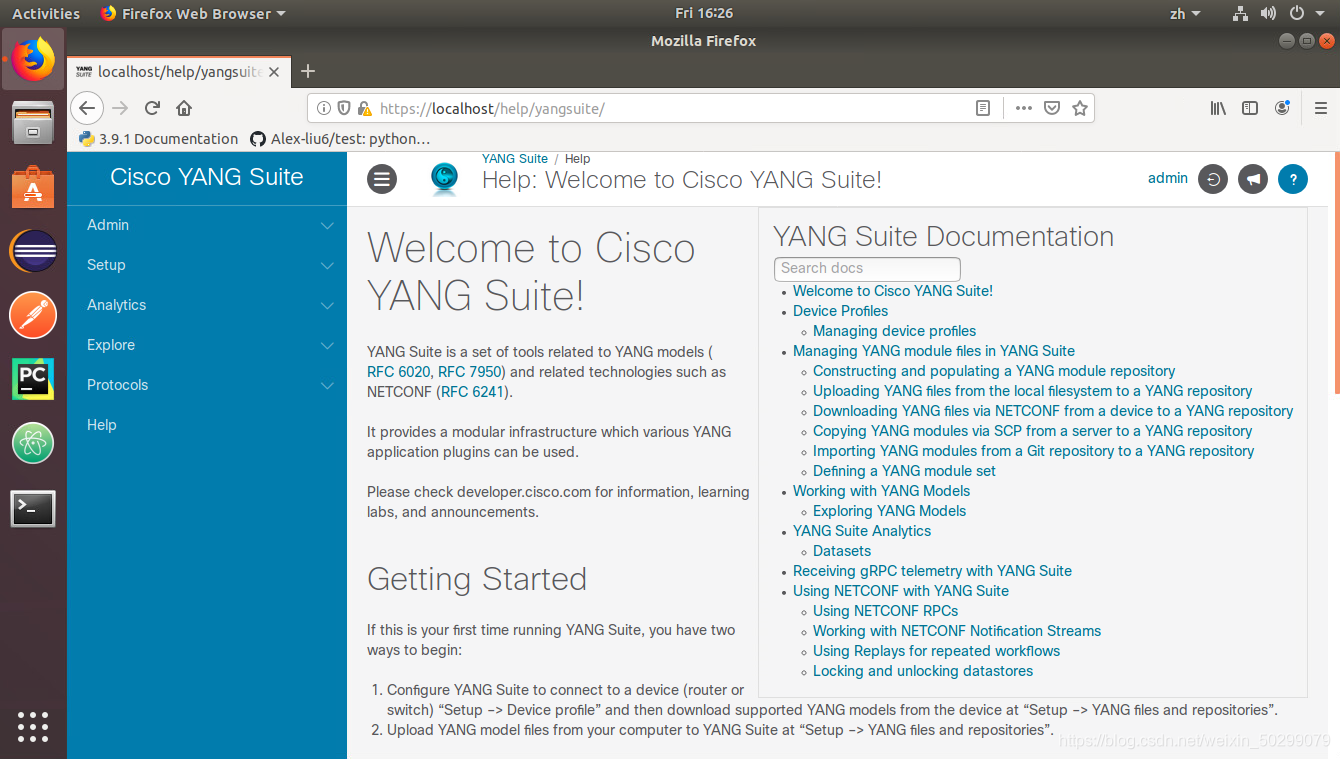Toggle reader view in address bar
Screen dimensions: 1340x759
[x=984, y=108]
